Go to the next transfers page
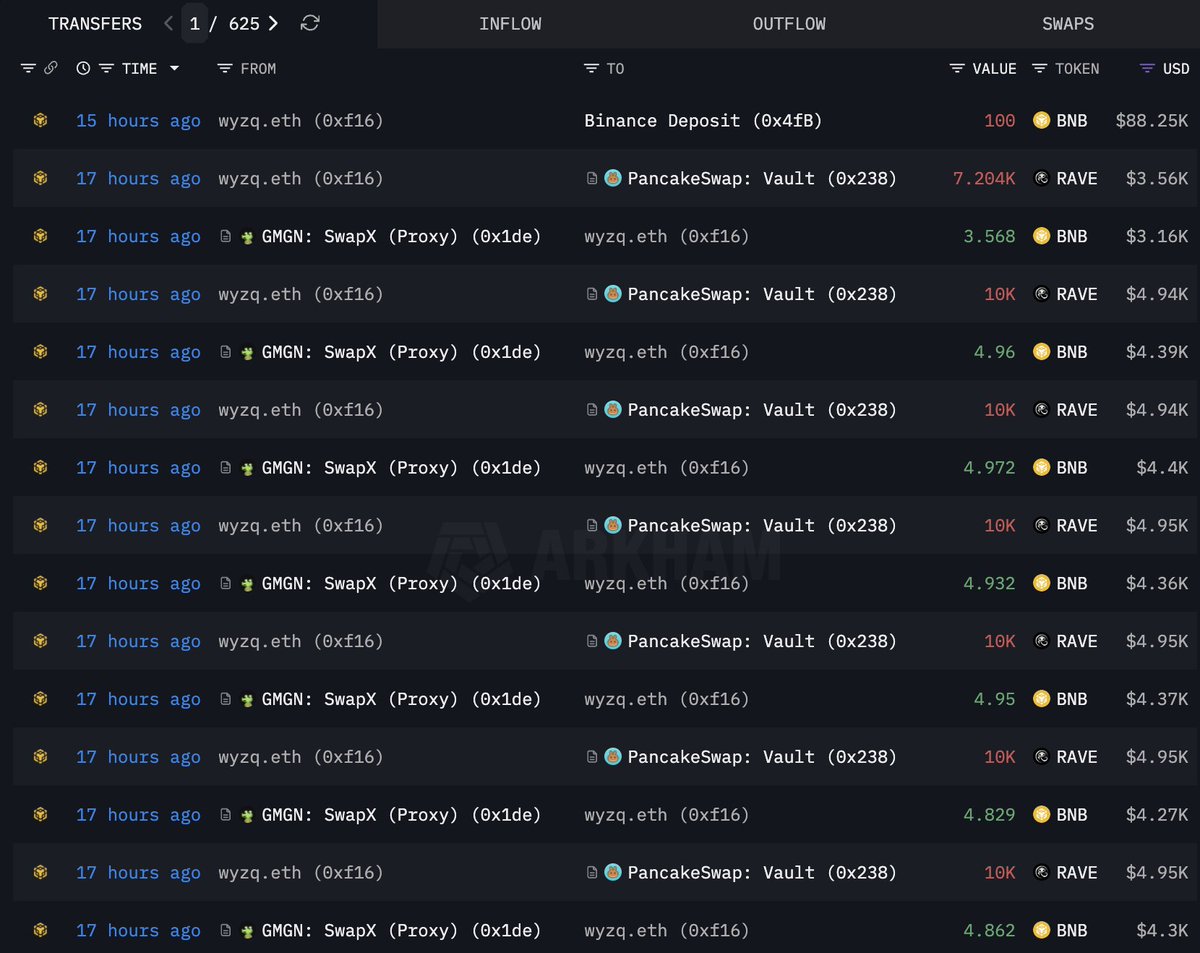 (x=273, y=23)
